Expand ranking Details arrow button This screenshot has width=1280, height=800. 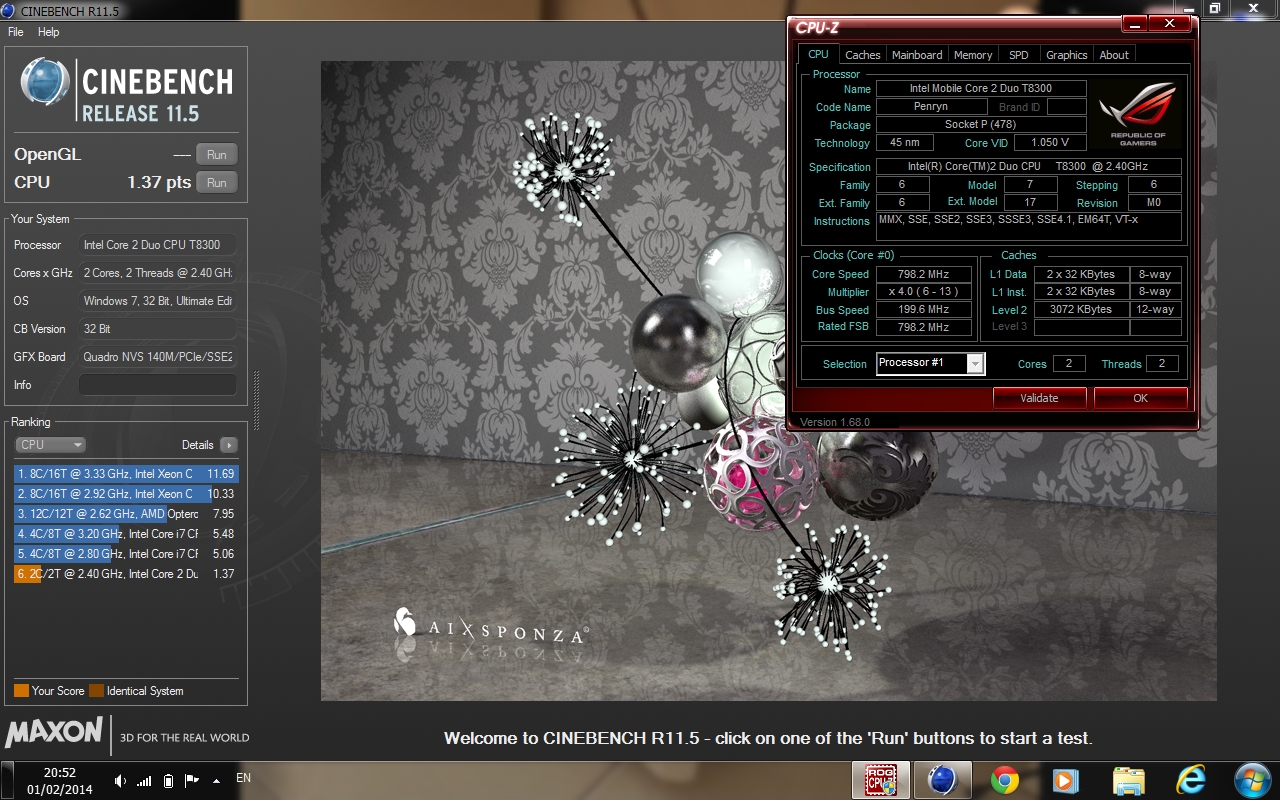click(228, 445)
